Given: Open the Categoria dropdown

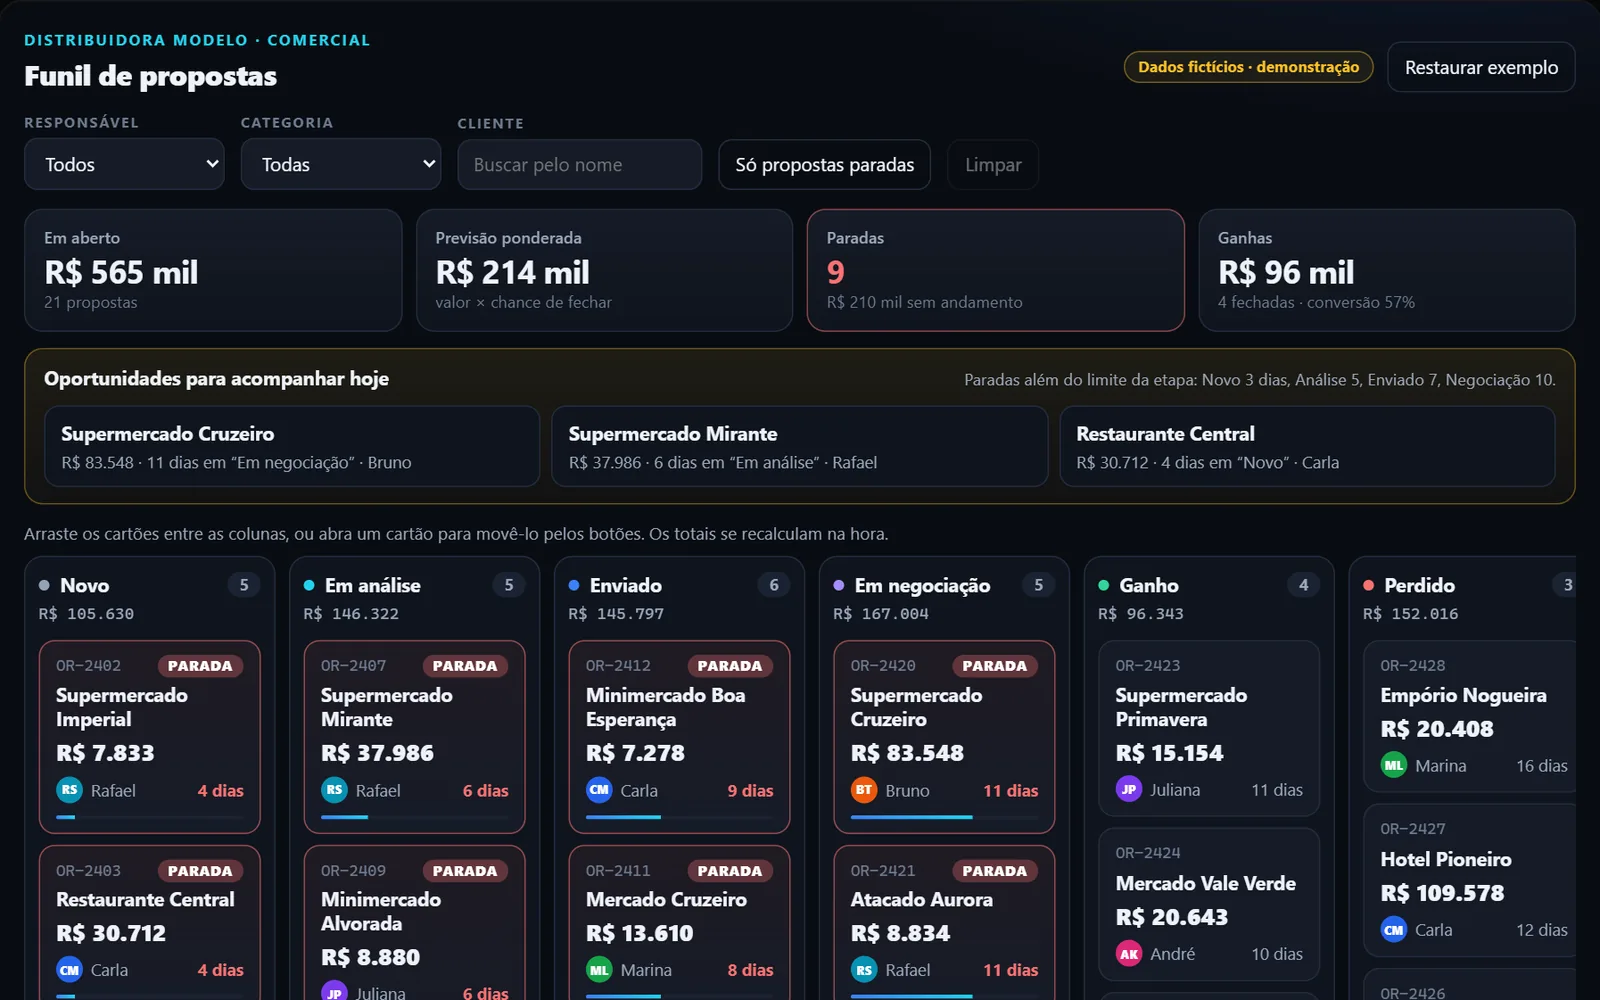Looking at the screenshot, I should (x=341, y=164).
